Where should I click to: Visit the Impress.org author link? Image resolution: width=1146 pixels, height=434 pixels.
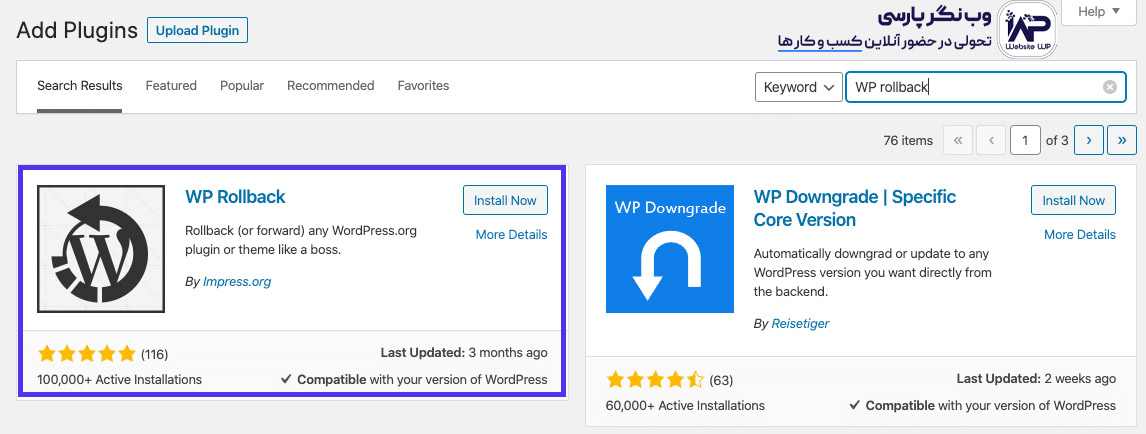pyautogui.click(x=237, y=282)
